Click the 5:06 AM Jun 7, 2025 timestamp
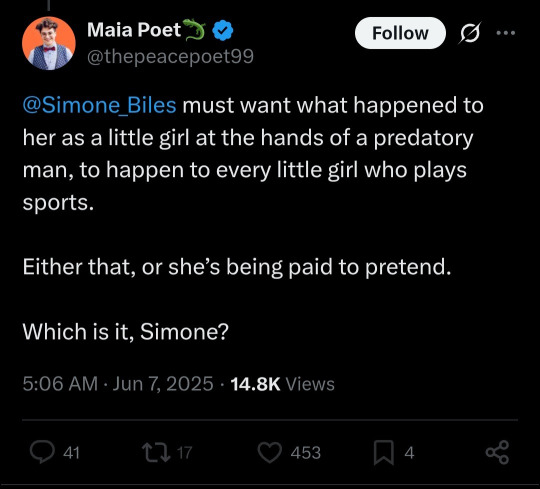Viewport: 540px width, 489px height. pyautogui.click(x=118, y=384)
